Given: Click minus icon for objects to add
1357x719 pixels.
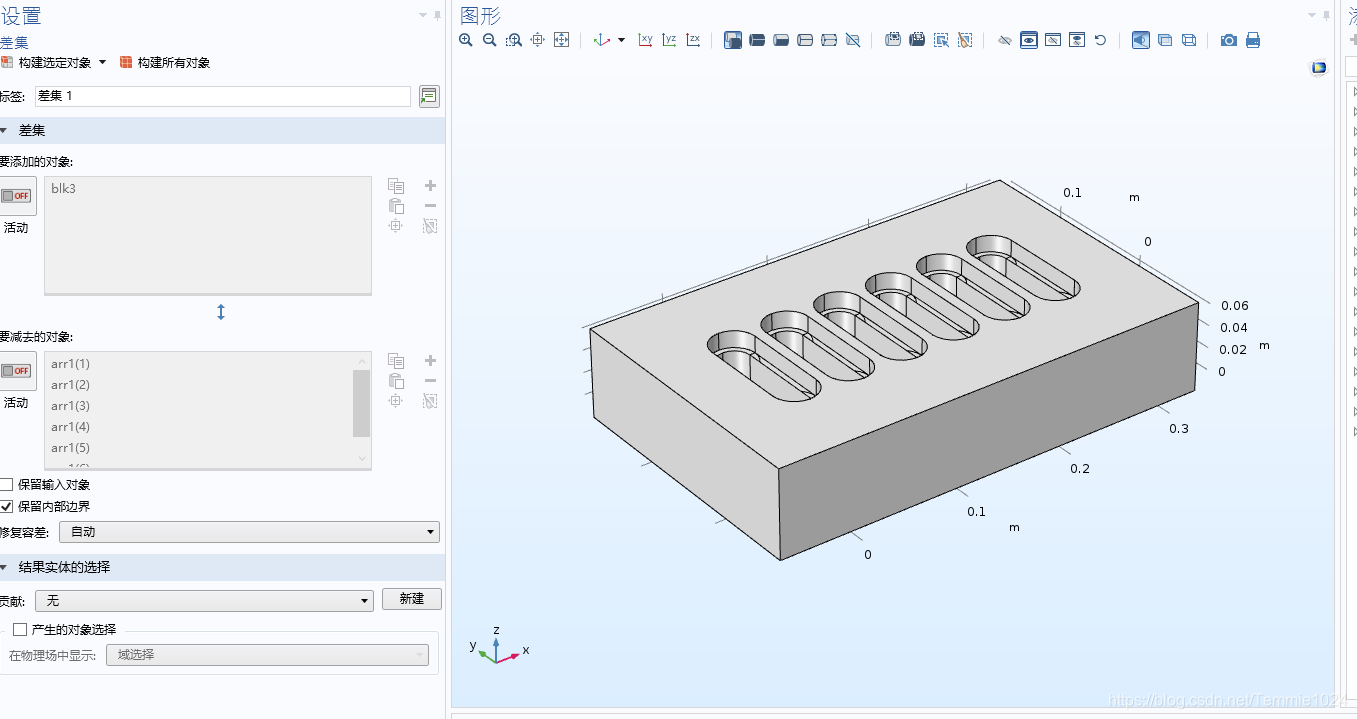Looking at the screenshot, I should (x=430, y=206).
